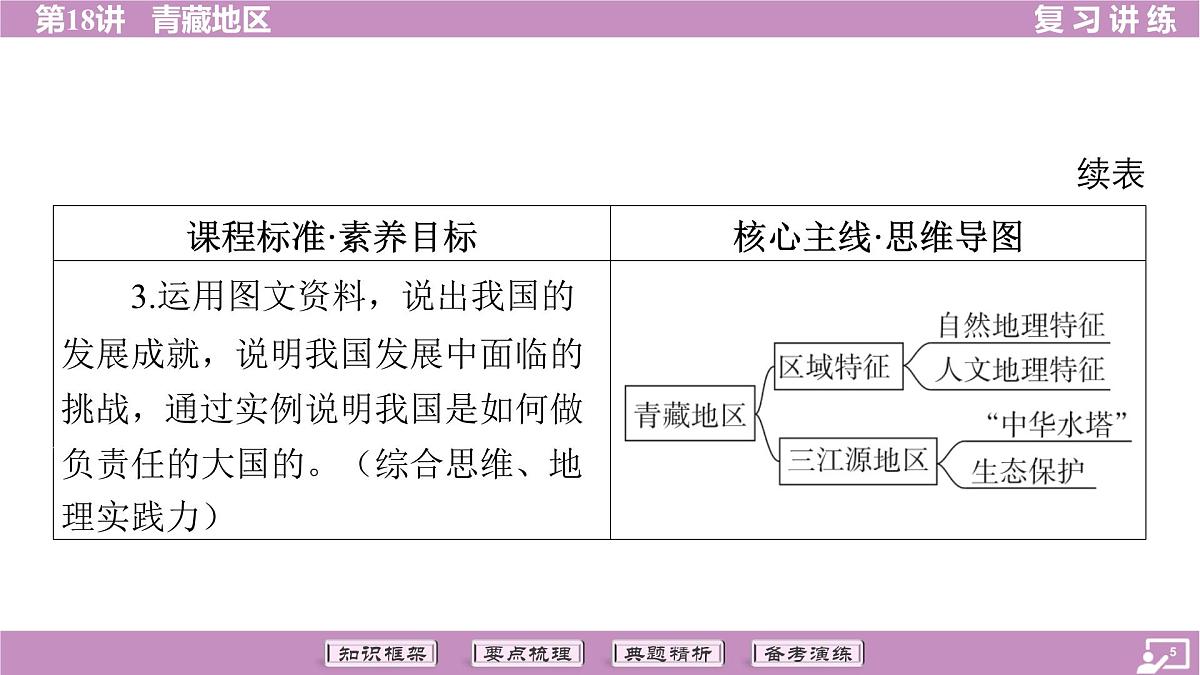Click the 人文地理特征 branch label
Viewport: 1200px width, 675px height.
coord(1021,371)
